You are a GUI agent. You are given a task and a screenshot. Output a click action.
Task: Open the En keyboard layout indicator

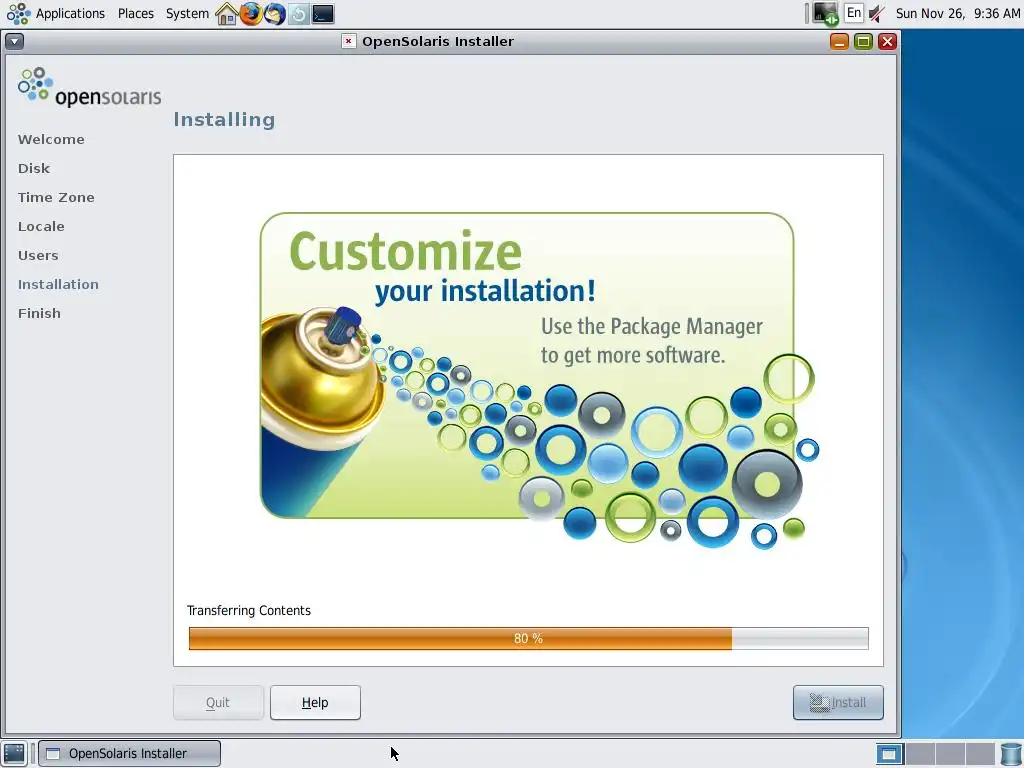click(854, 13)
